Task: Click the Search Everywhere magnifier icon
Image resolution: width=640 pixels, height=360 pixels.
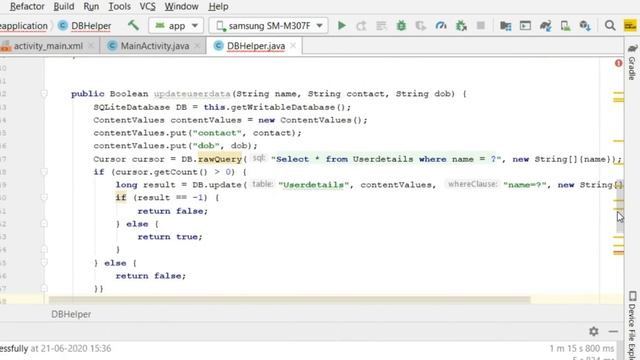Action: click(x=610, y=26)
